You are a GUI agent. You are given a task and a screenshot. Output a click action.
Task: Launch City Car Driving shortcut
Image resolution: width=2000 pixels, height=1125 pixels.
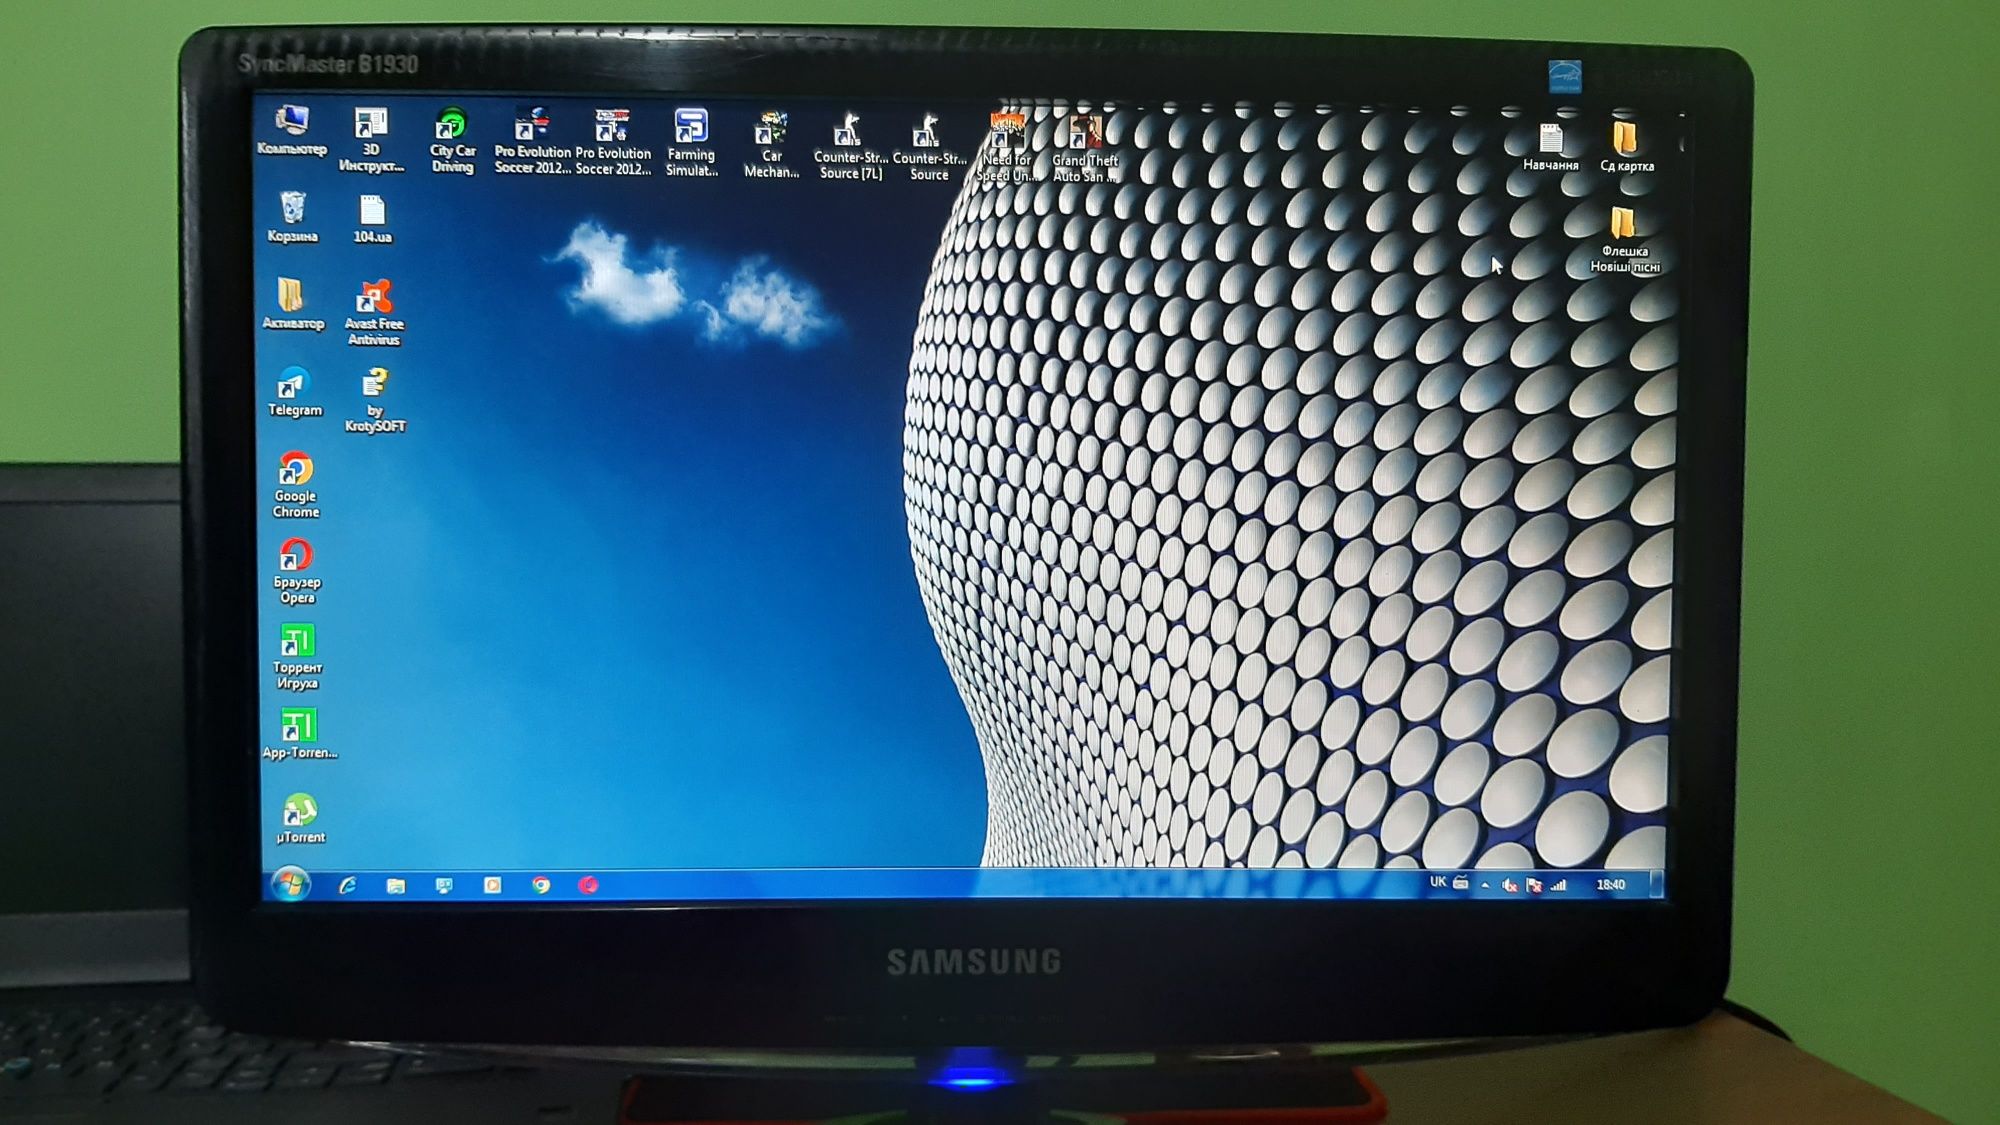click(452, 141)
